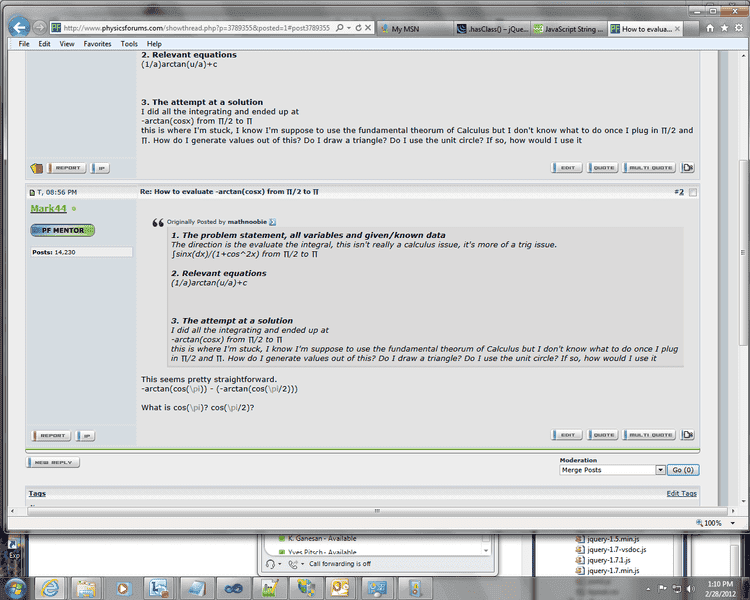Open Mark44's profile link

48,208
